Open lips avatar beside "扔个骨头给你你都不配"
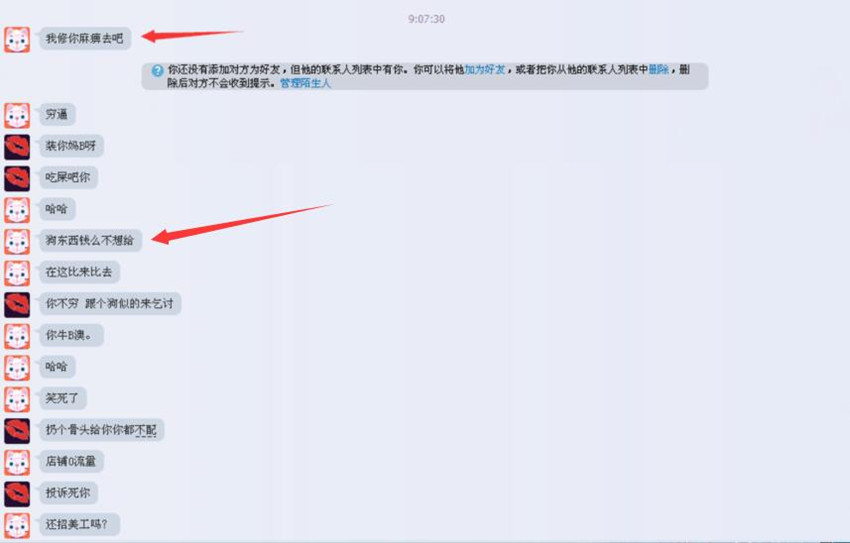This screenshot has height=543, width=850. point(17,431)
